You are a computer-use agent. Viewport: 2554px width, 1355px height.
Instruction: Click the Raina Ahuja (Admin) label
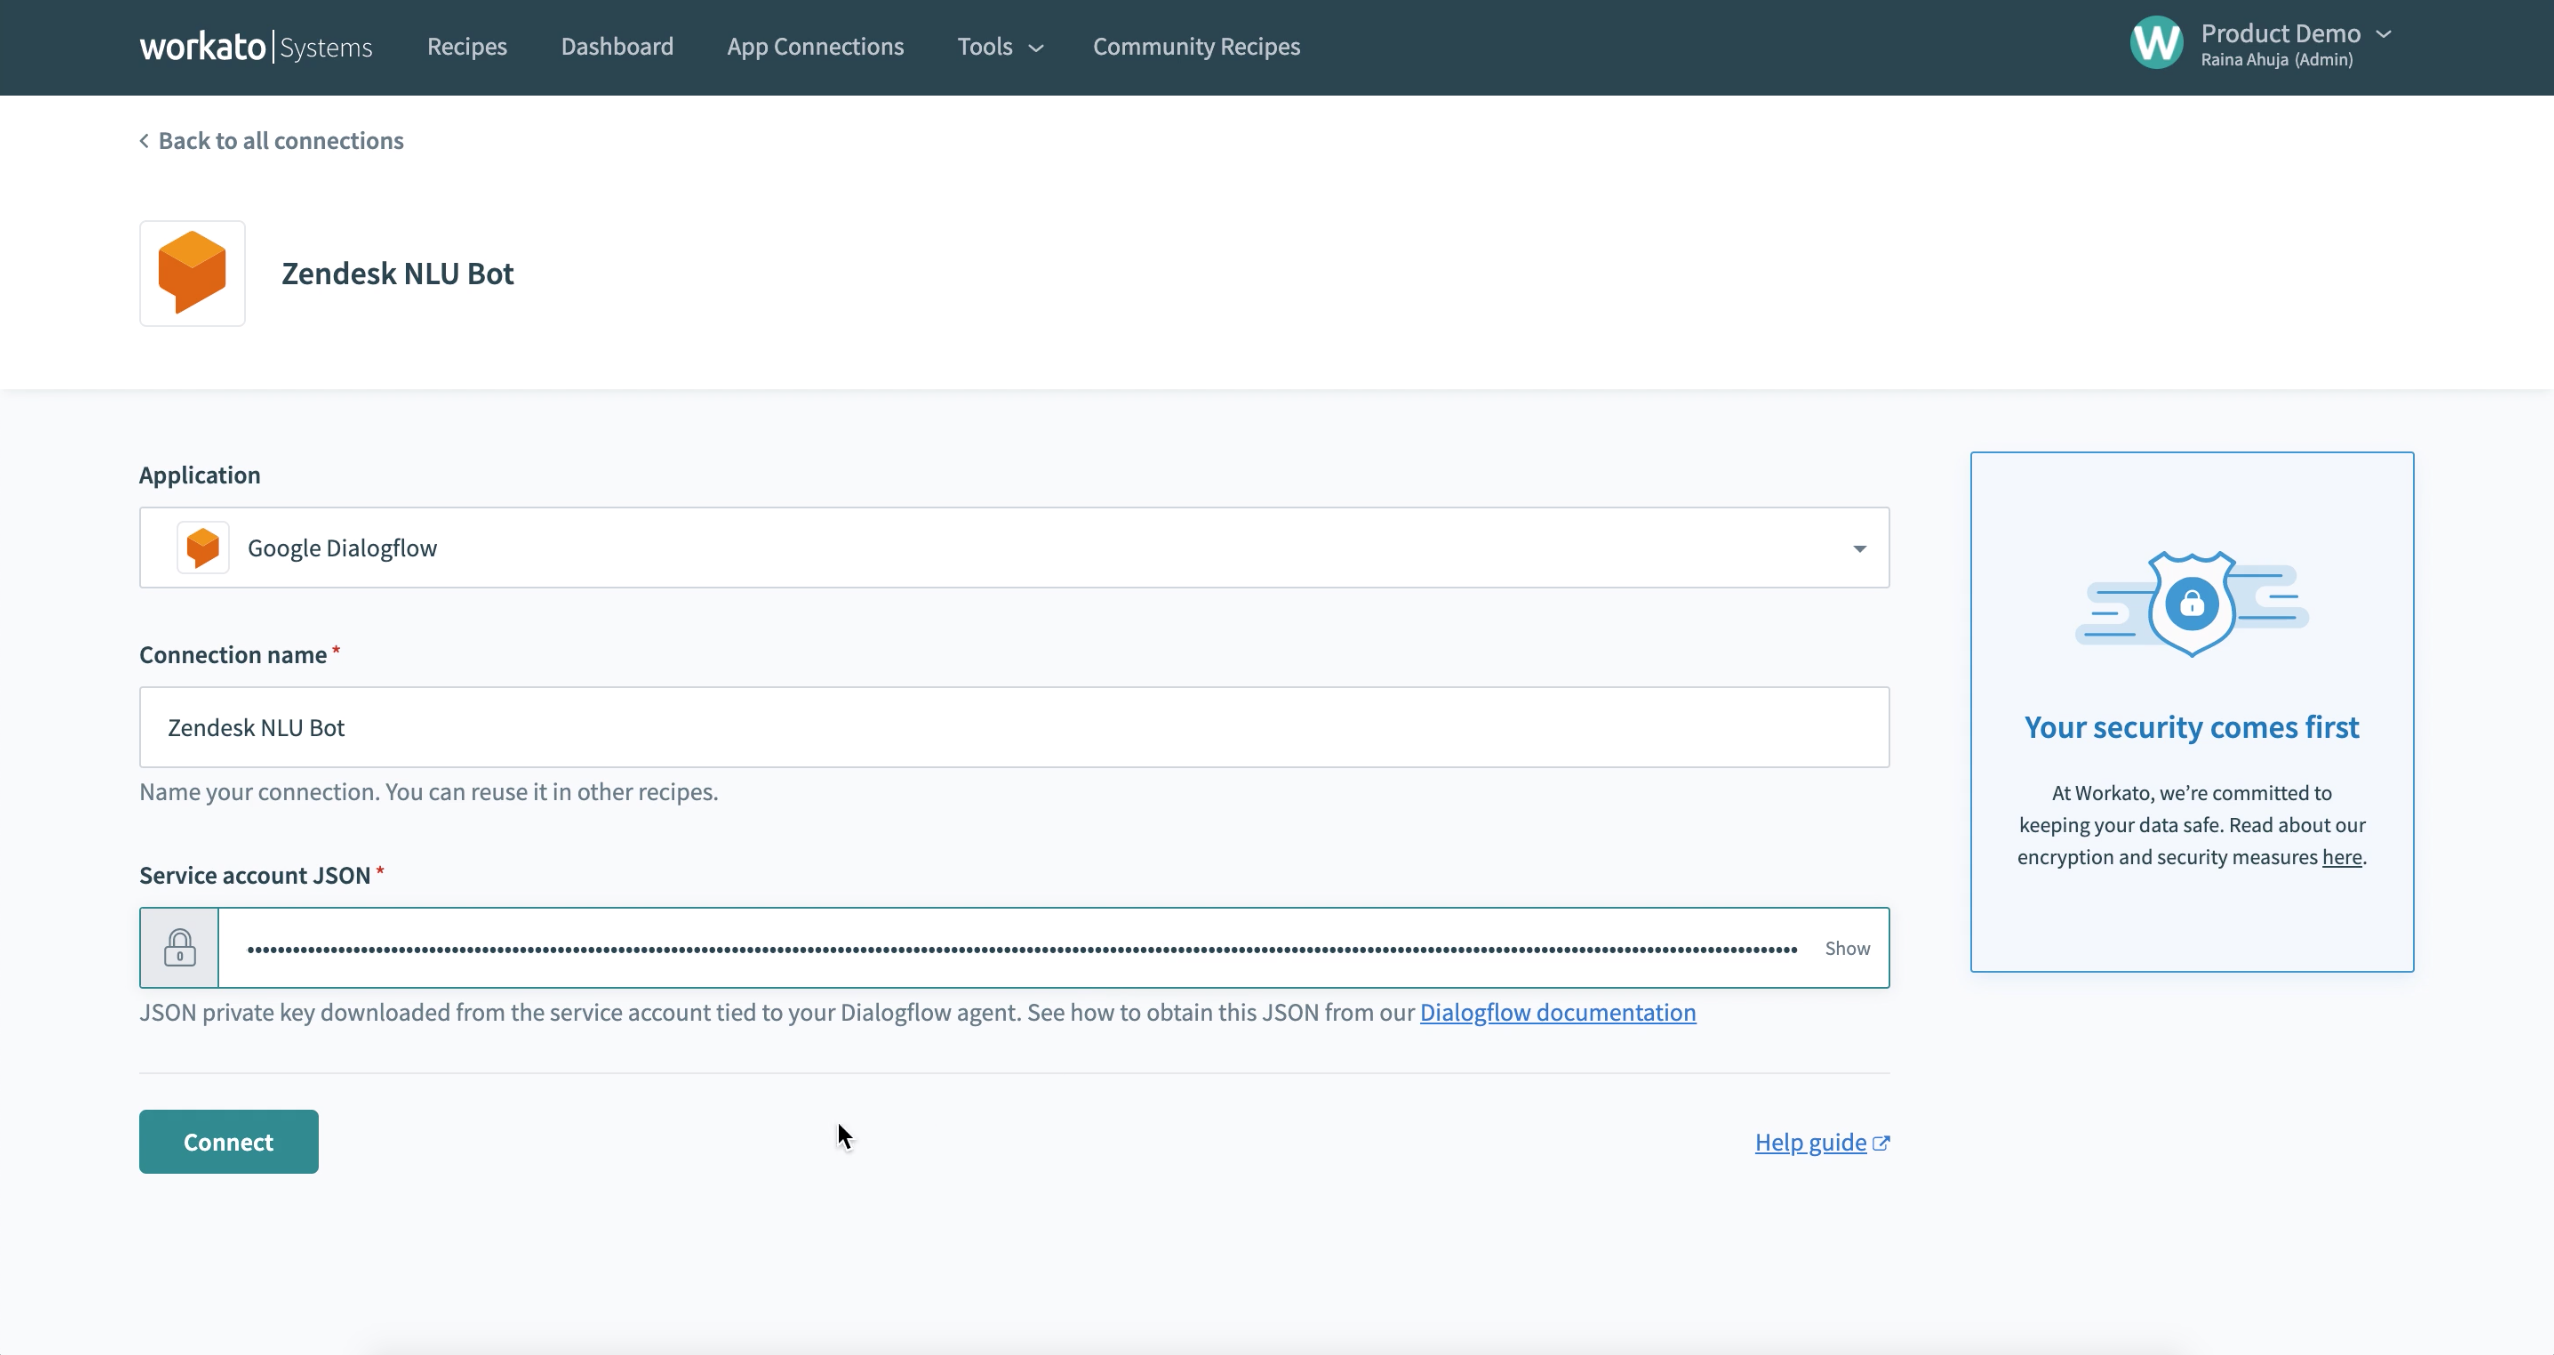click(2276, 60)
